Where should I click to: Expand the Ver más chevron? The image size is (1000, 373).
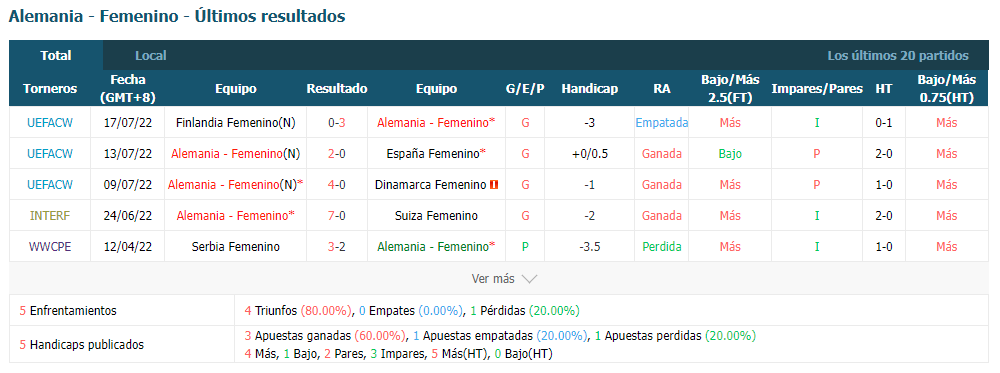point(529,279)
